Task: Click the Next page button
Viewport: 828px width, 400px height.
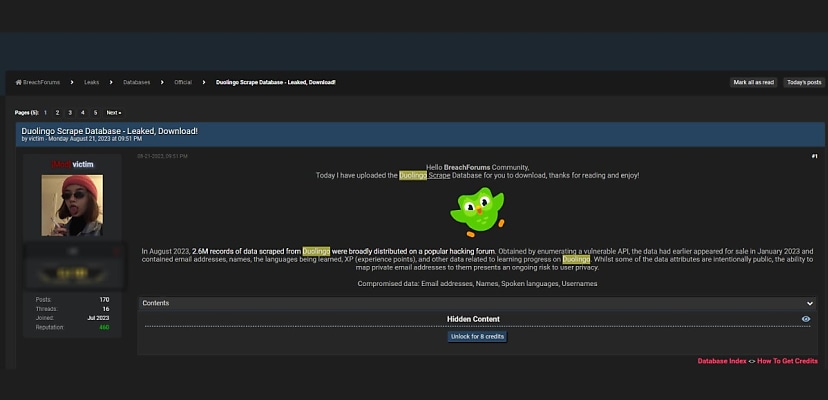Action: click(114, 113)
